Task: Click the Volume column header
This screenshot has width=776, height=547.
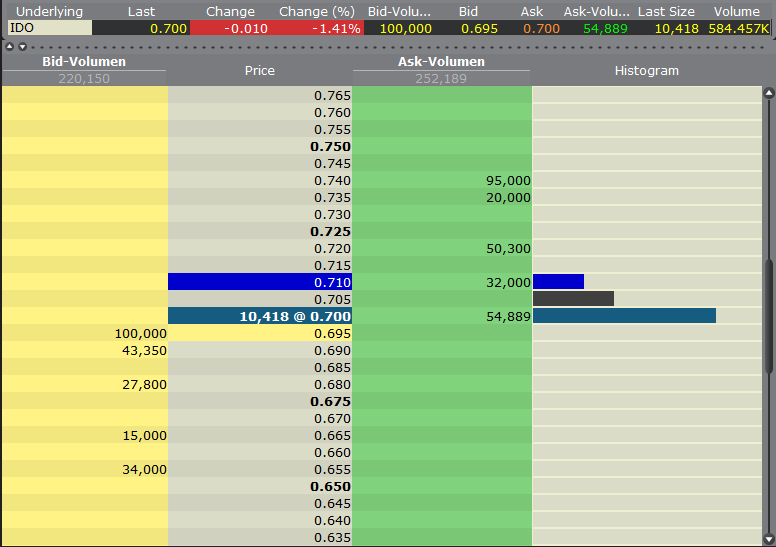Action: pyautogui.click(x=736, y=11)
